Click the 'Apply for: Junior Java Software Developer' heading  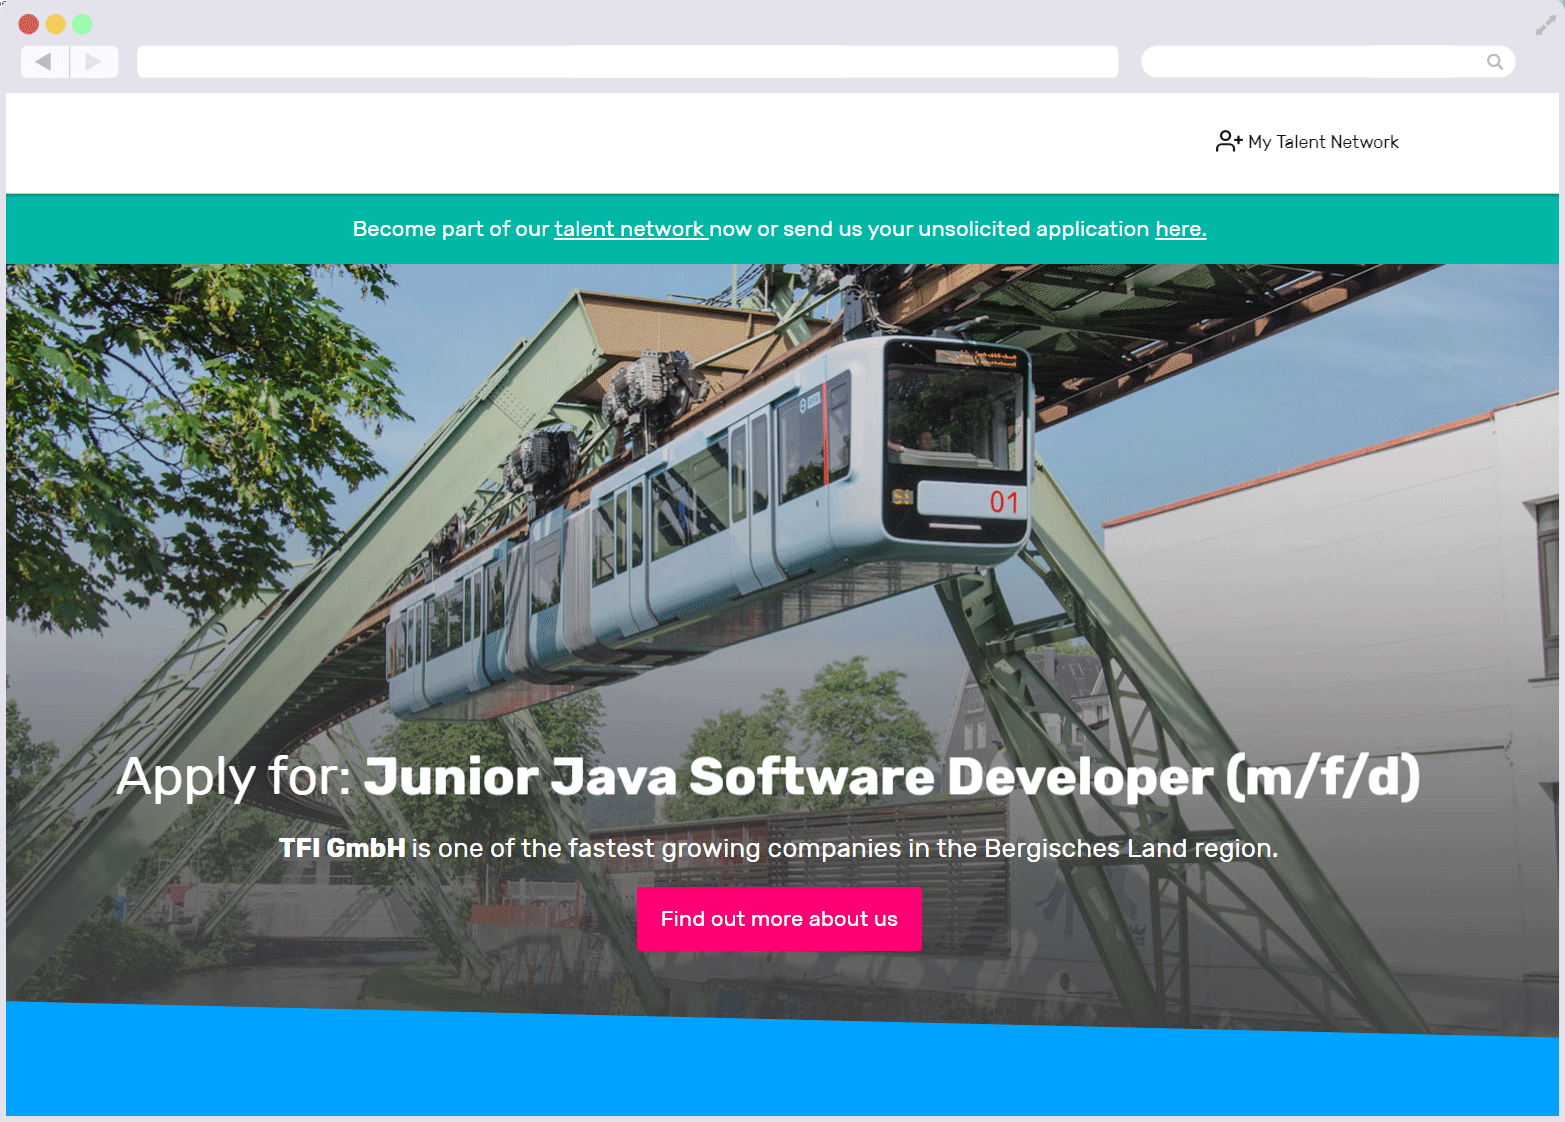tap(768, 777)
